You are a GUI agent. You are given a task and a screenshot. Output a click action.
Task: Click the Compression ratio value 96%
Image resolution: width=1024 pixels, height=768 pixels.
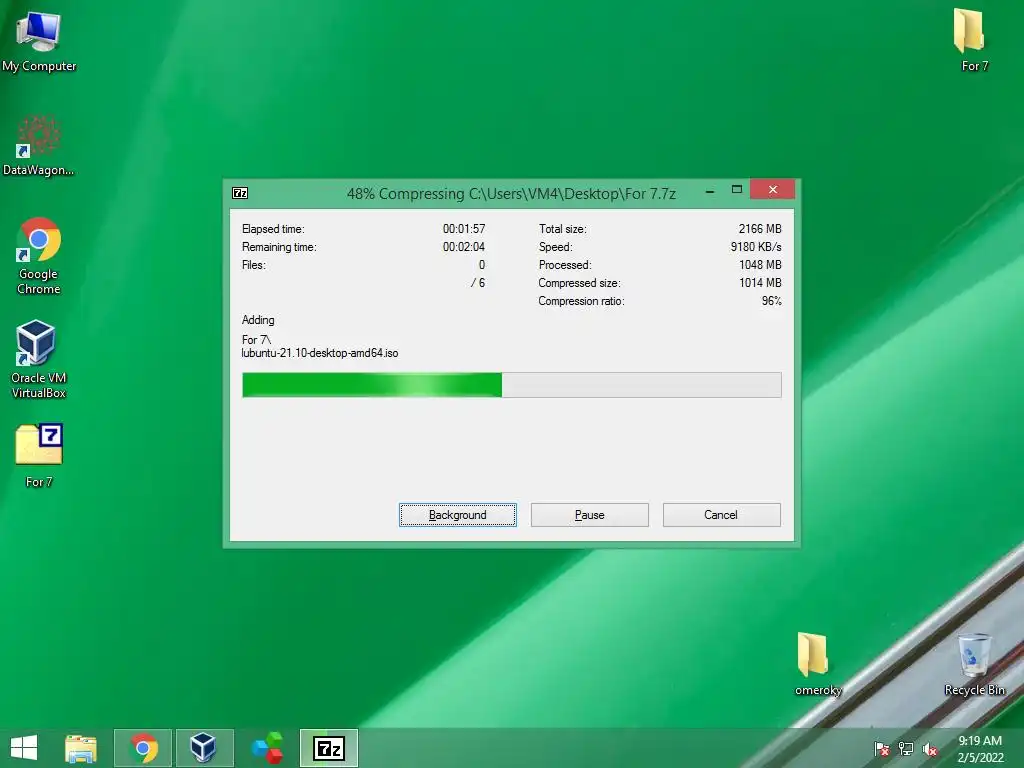pyautogui.click(x=771, y=301)
